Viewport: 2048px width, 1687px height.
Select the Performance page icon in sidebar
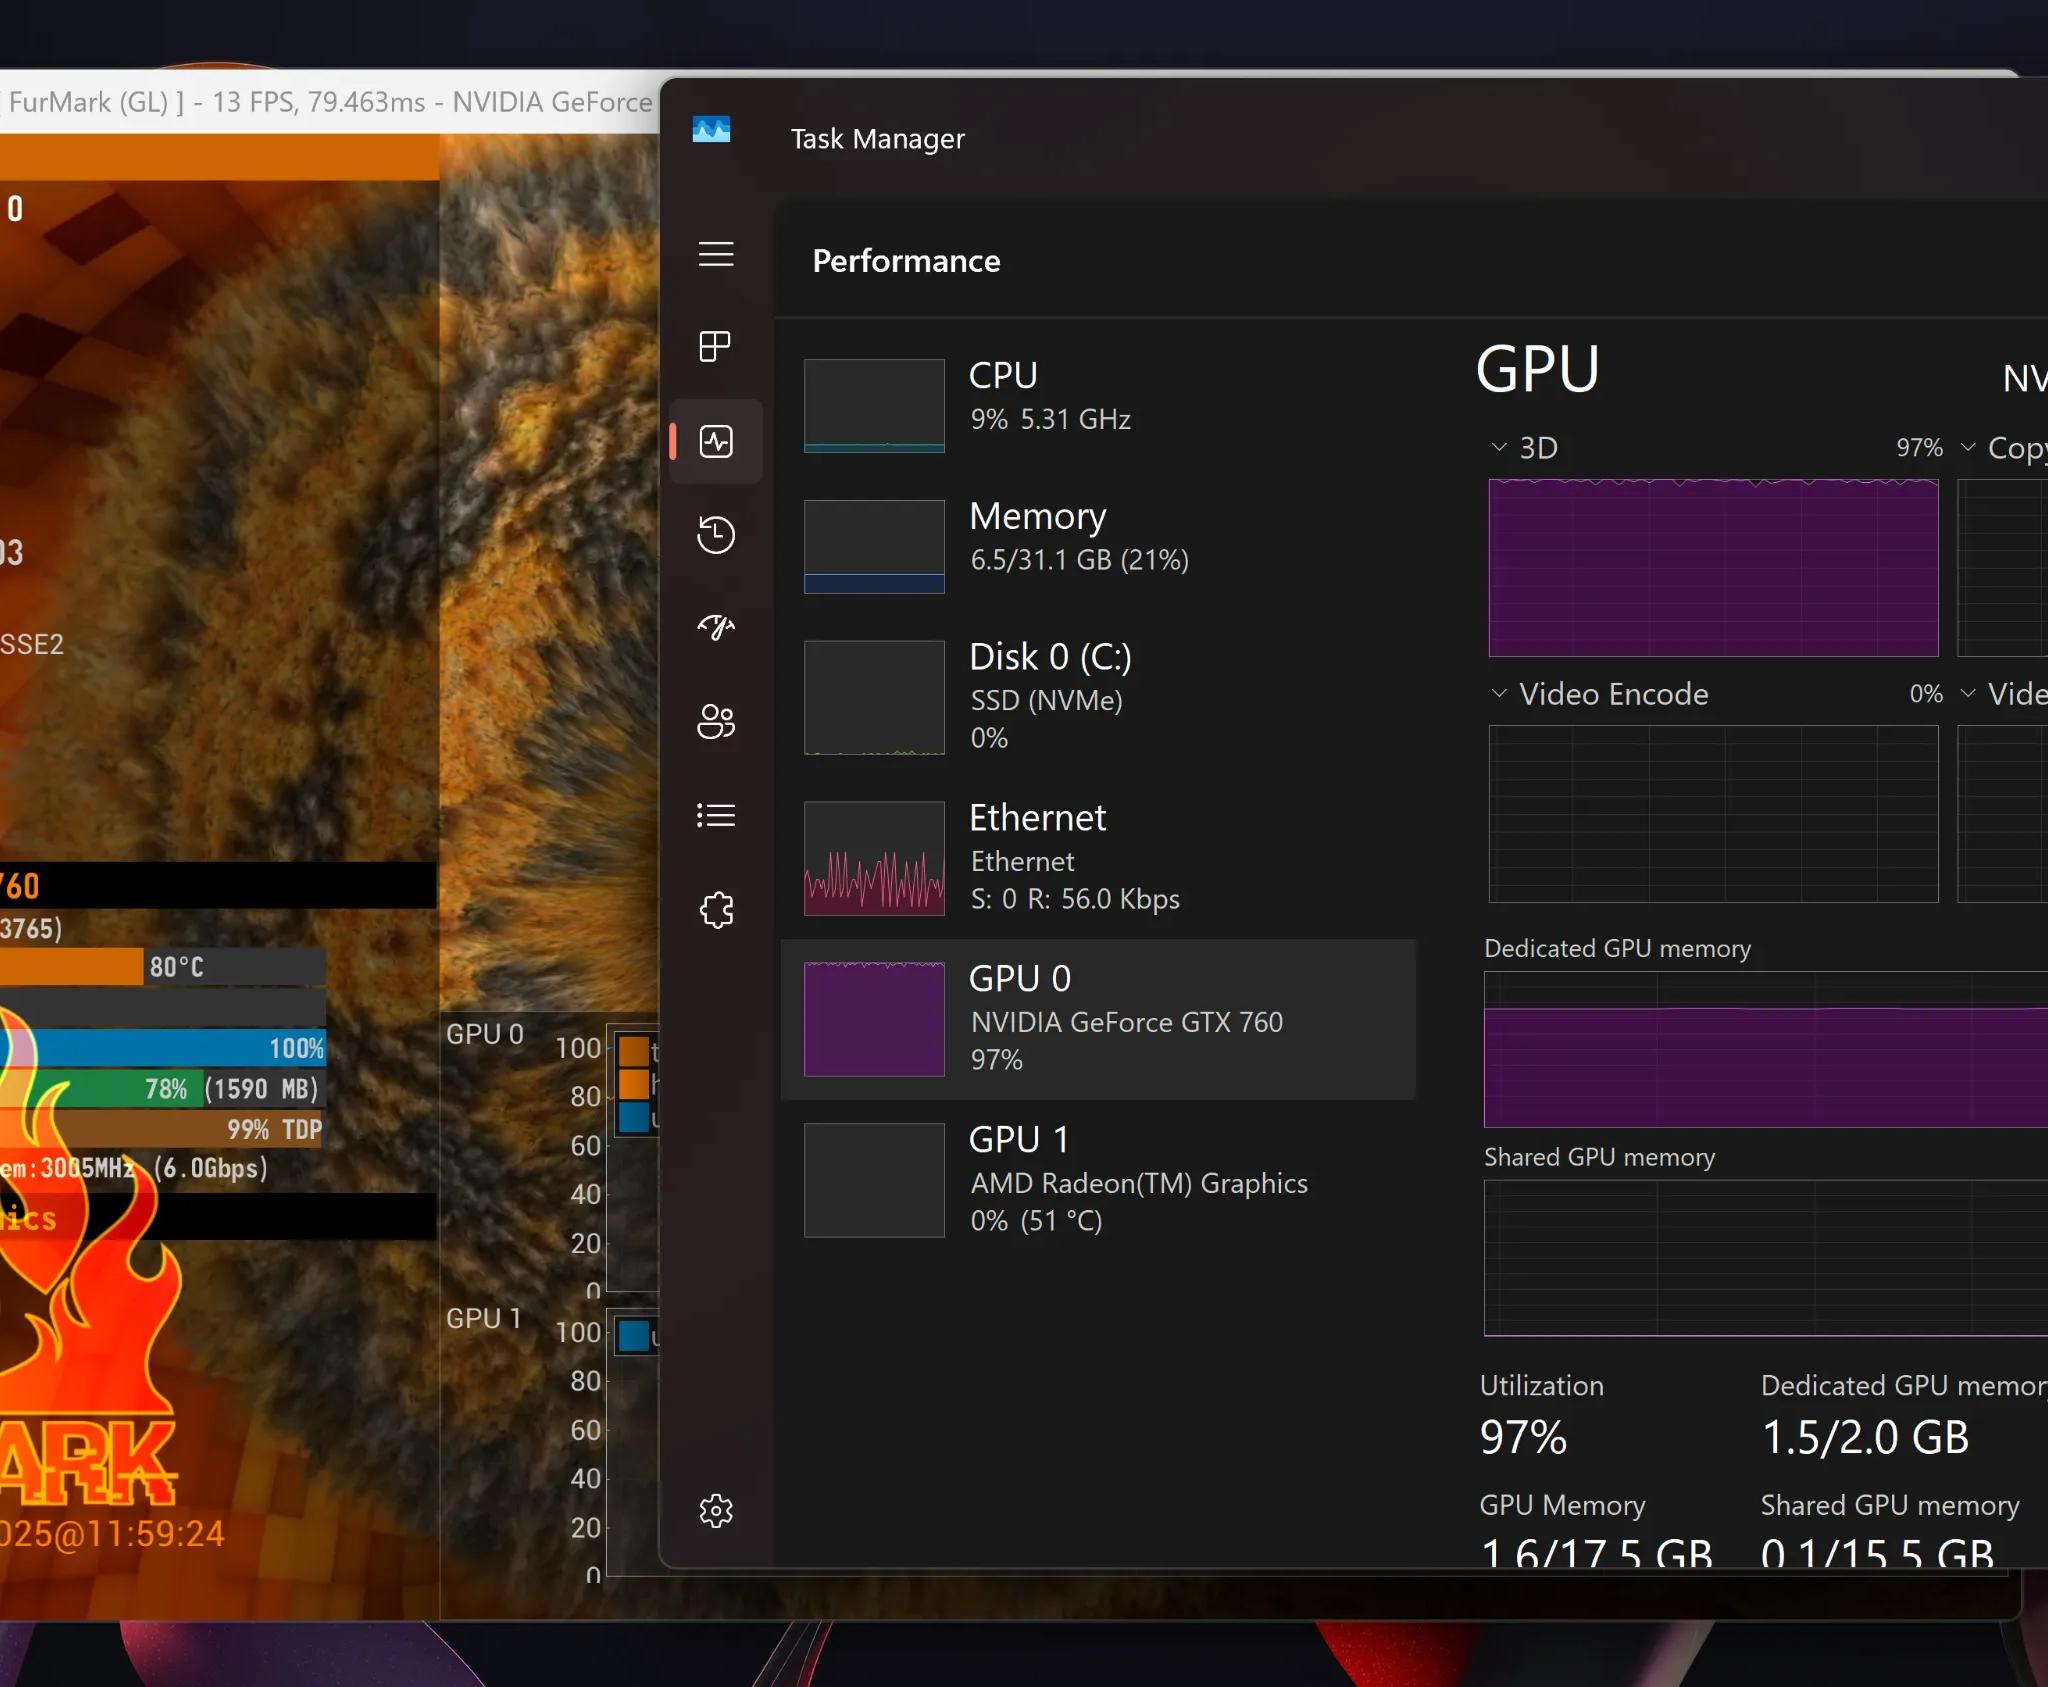(716, 441)
